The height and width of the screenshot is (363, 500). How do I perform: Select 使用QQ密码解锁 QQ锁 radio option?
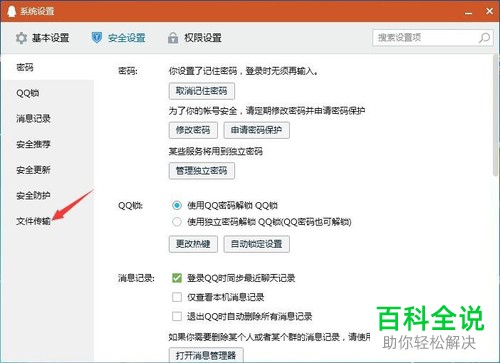pyautogui.click(x=177, y=205)
